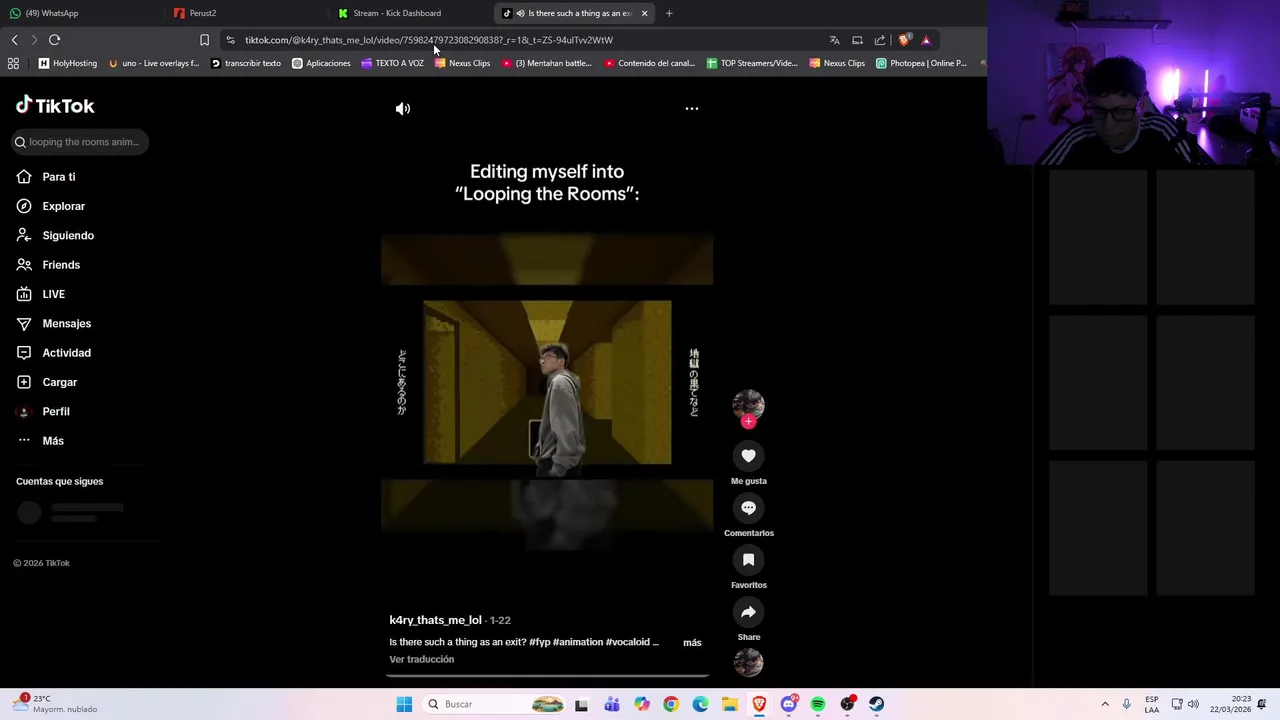Like the video with heart icon
Image resolution: width=1280 pixels, height=720 pixels.
click(748, 456)
